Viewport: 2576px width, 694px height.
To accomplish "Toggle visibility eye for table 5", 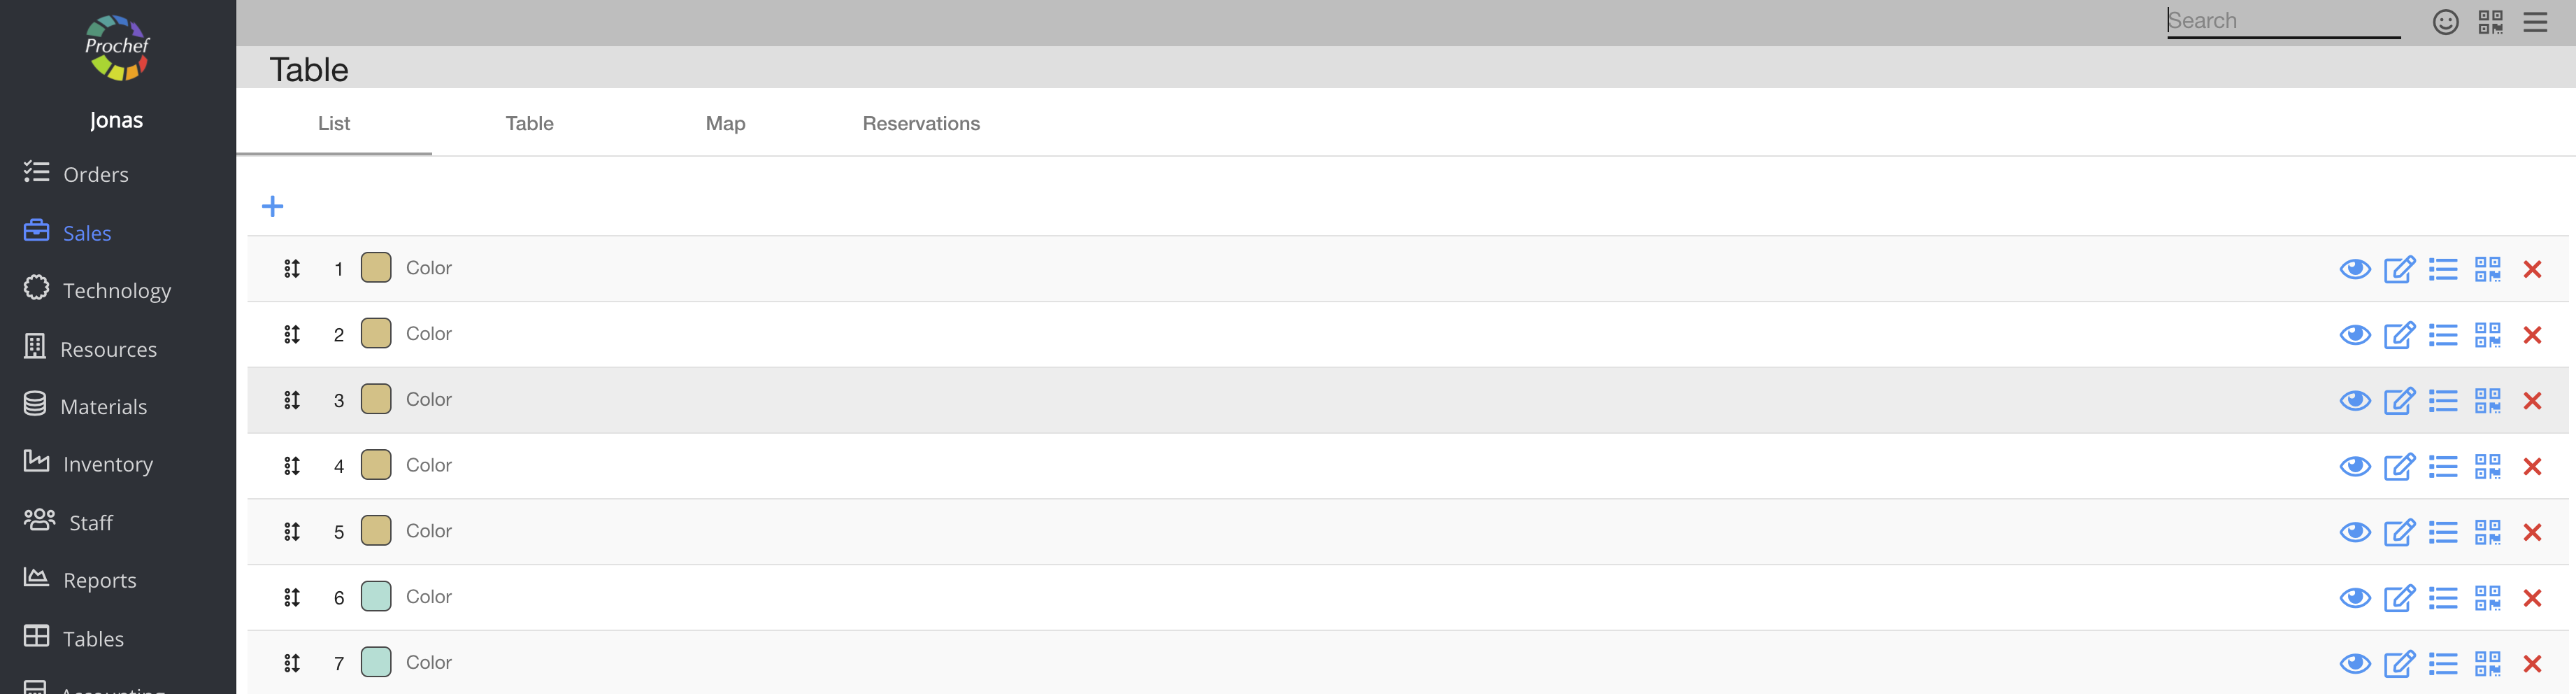I will tap(2354, 532).
